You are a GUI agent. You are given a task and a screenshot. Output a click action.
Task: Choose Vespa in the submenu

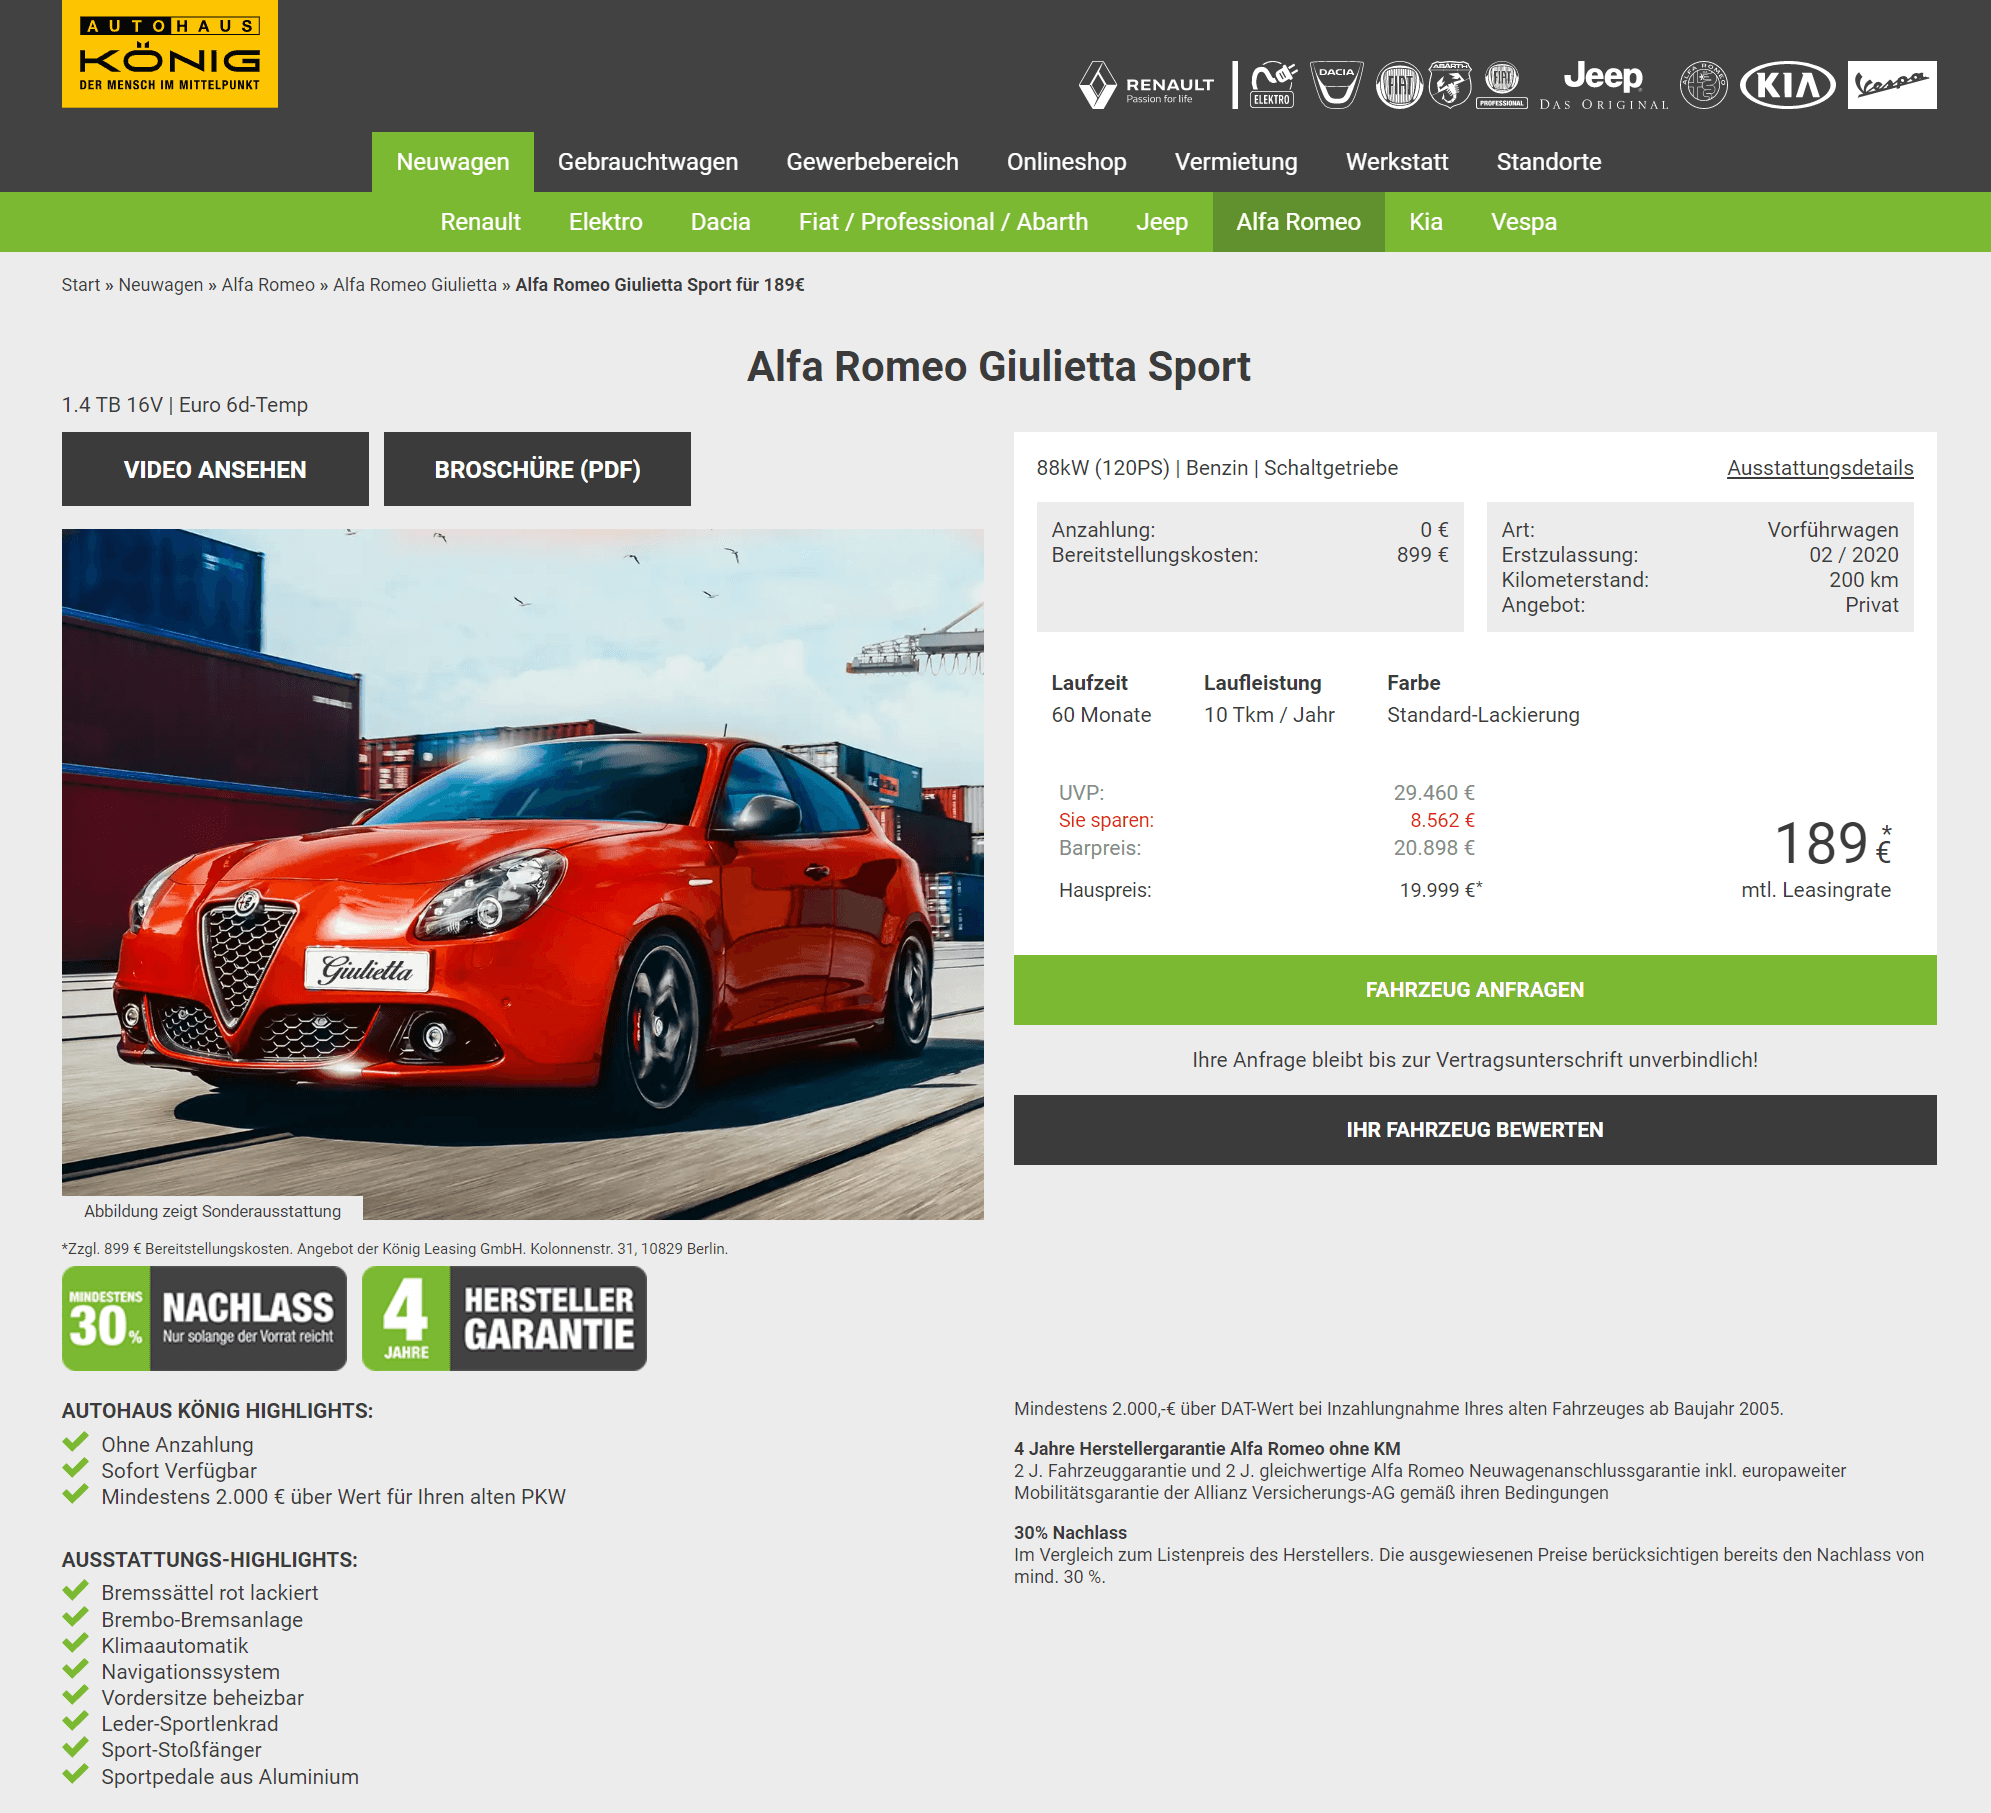1524,222
